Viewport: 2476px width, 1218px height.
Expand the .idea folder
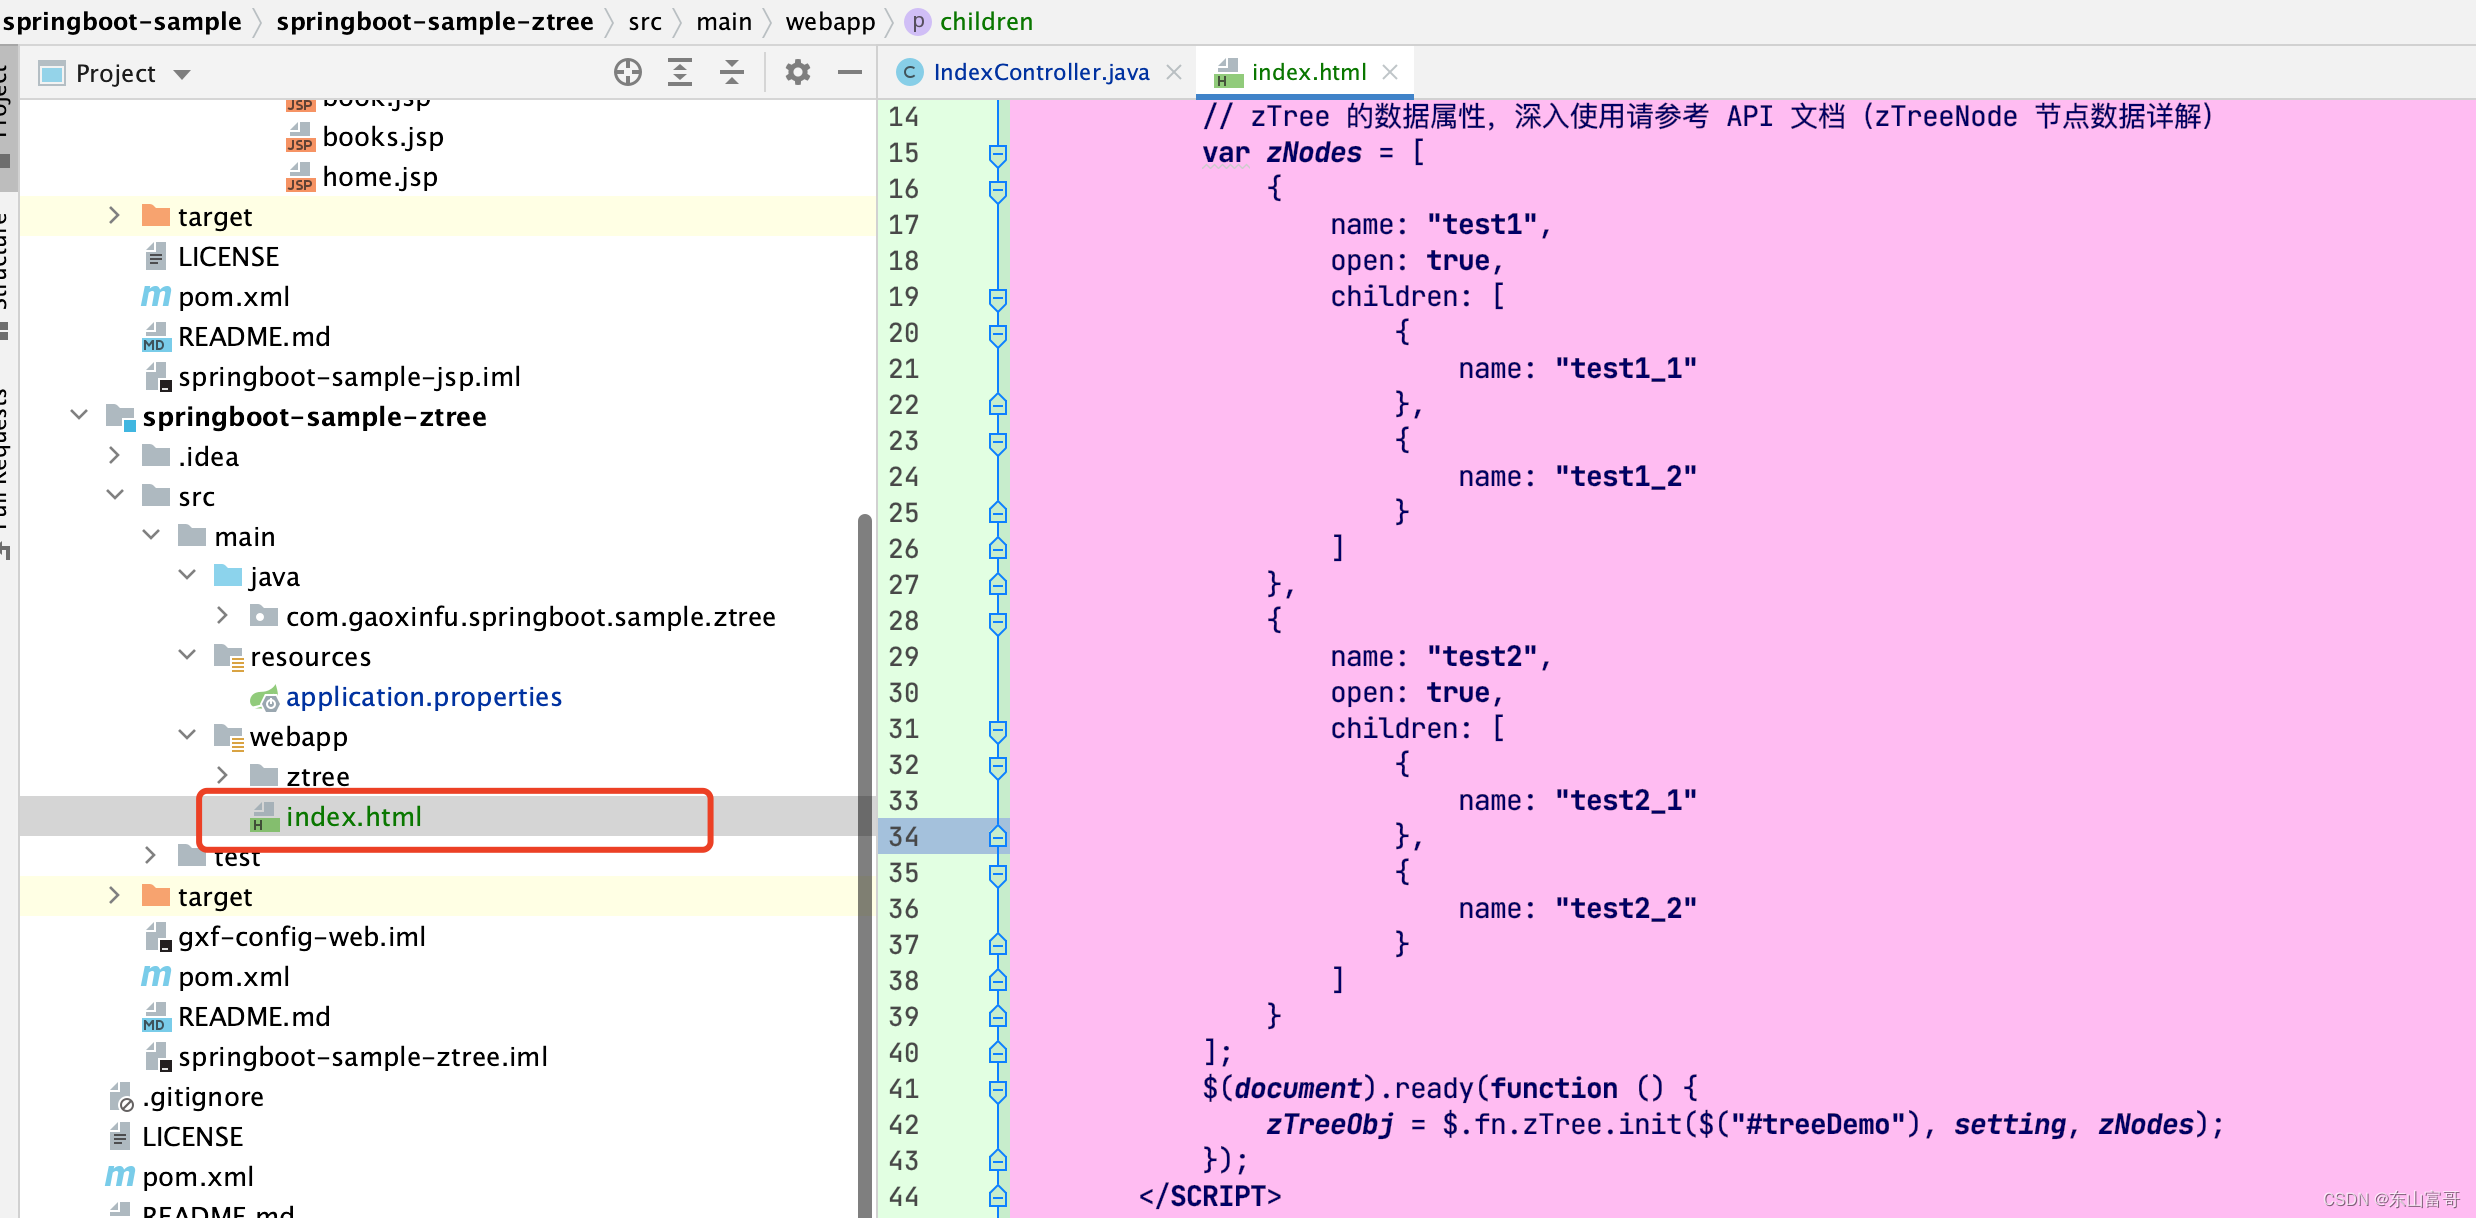click(x=114, y=456)
